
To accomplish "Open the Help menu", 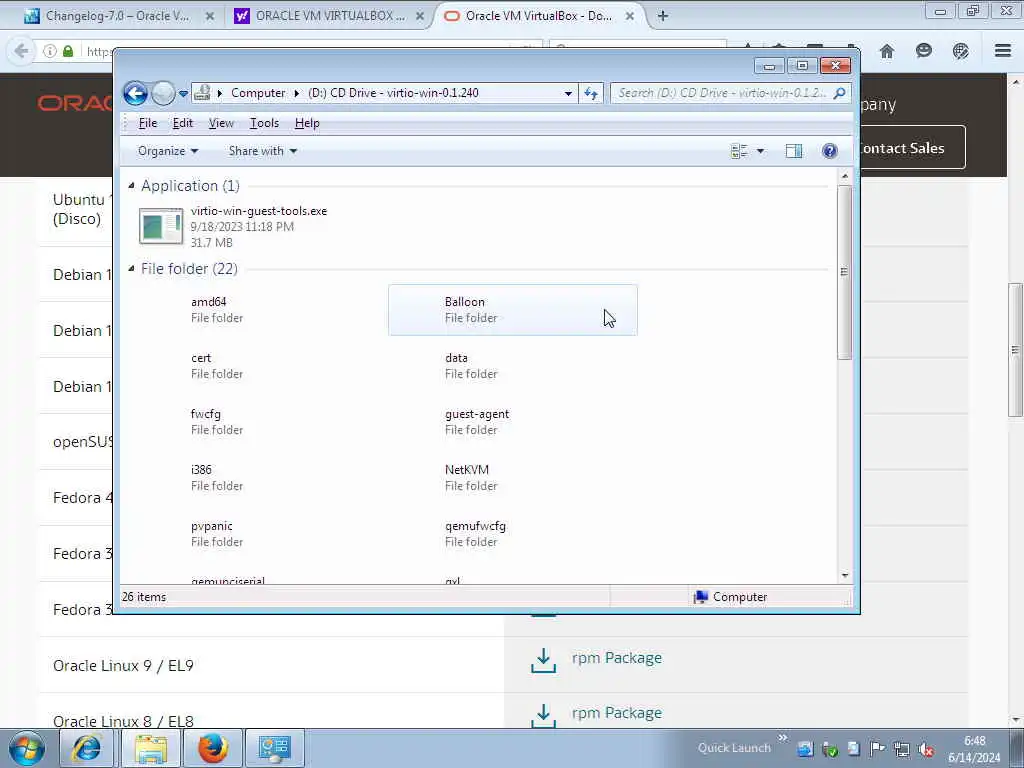I will tap(307, 123).
